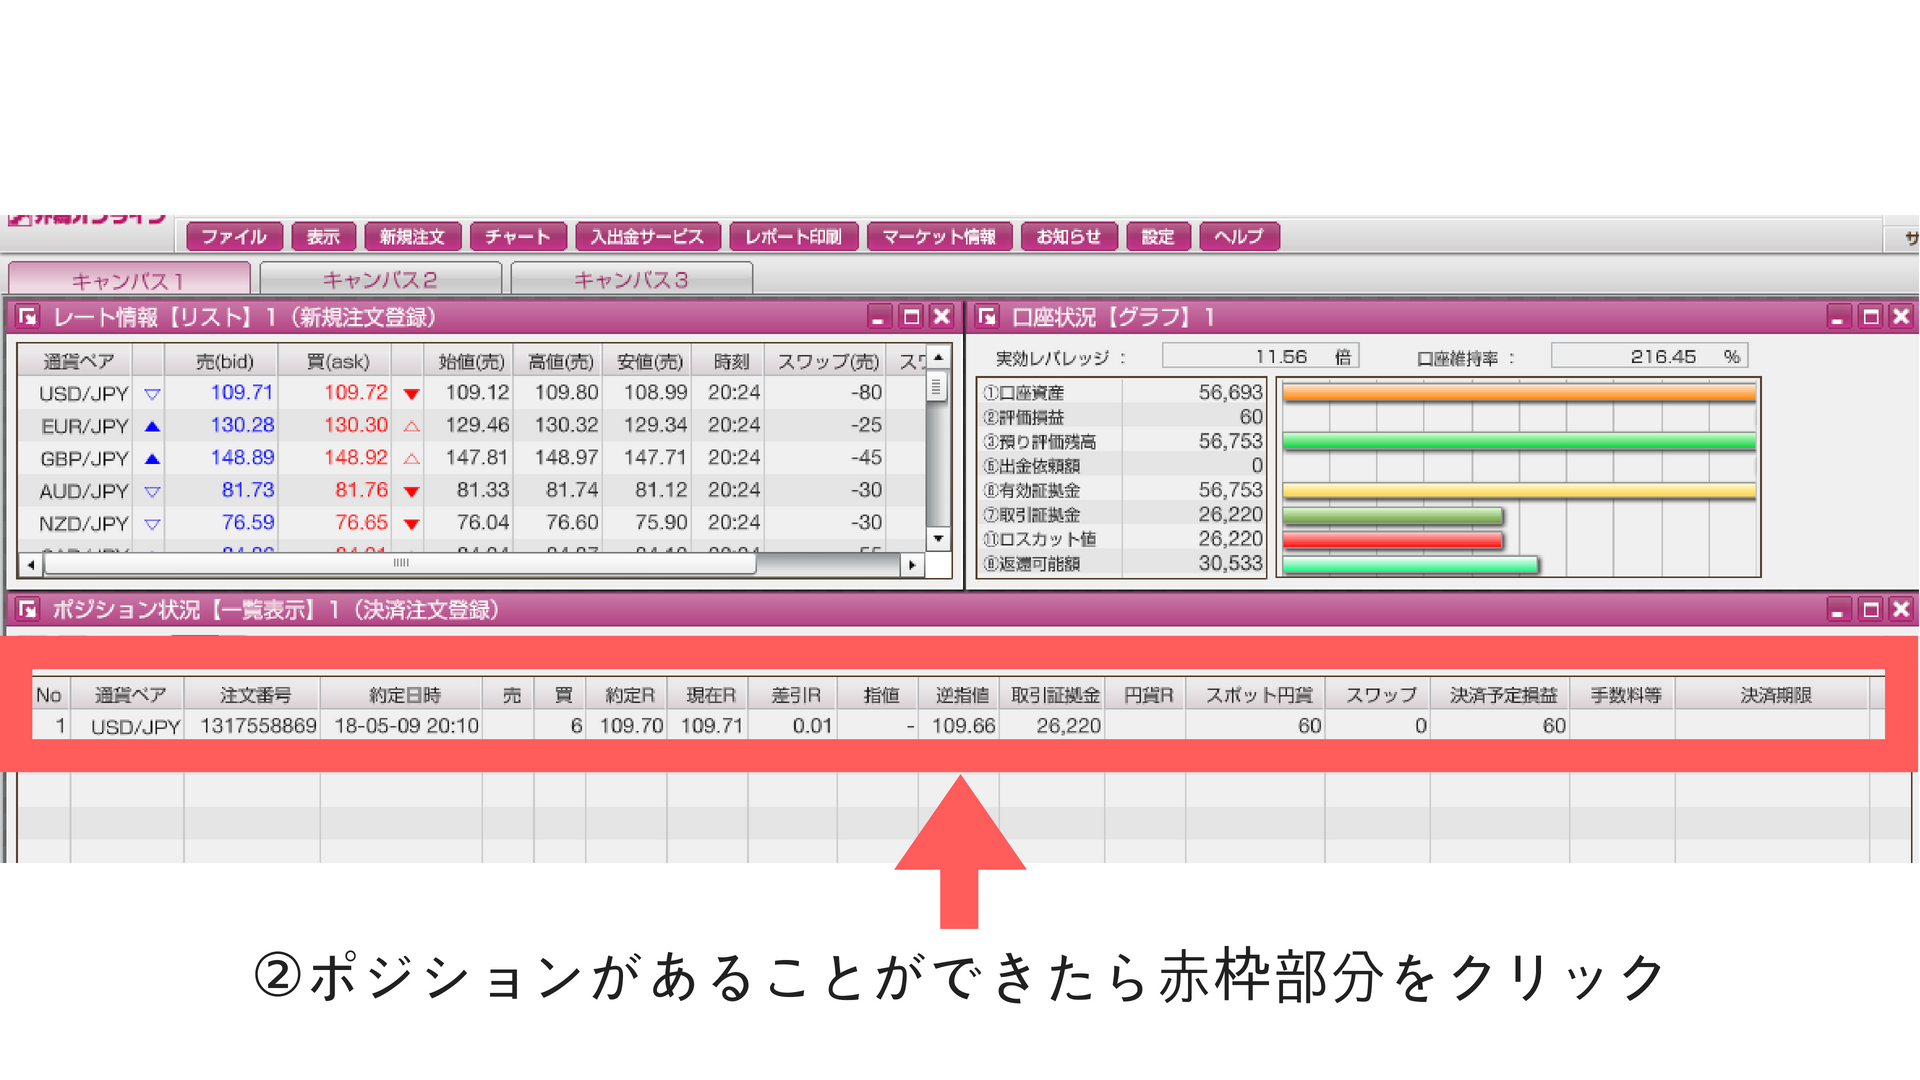1920x1080 pixels.
Task: Click the 注文番号 column header
Action: point(253,695)
